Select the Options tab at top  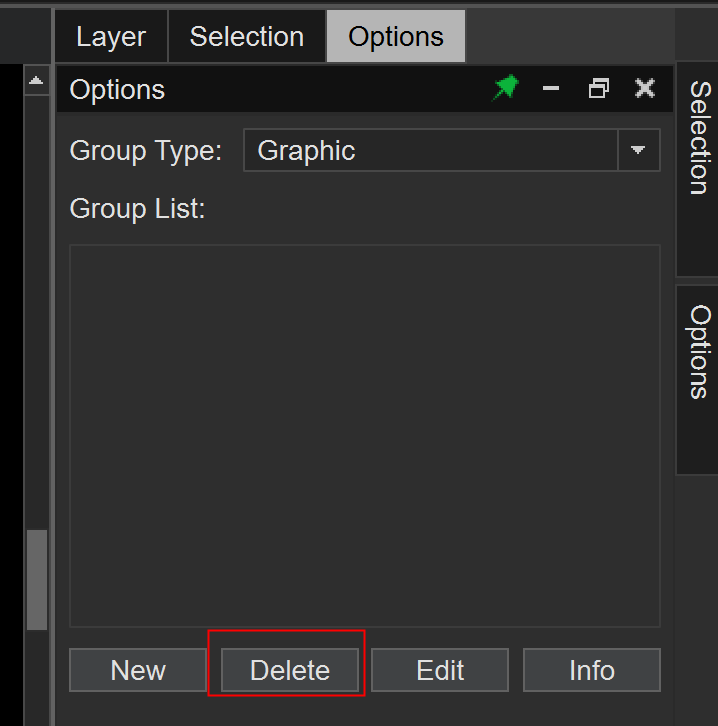396,37
